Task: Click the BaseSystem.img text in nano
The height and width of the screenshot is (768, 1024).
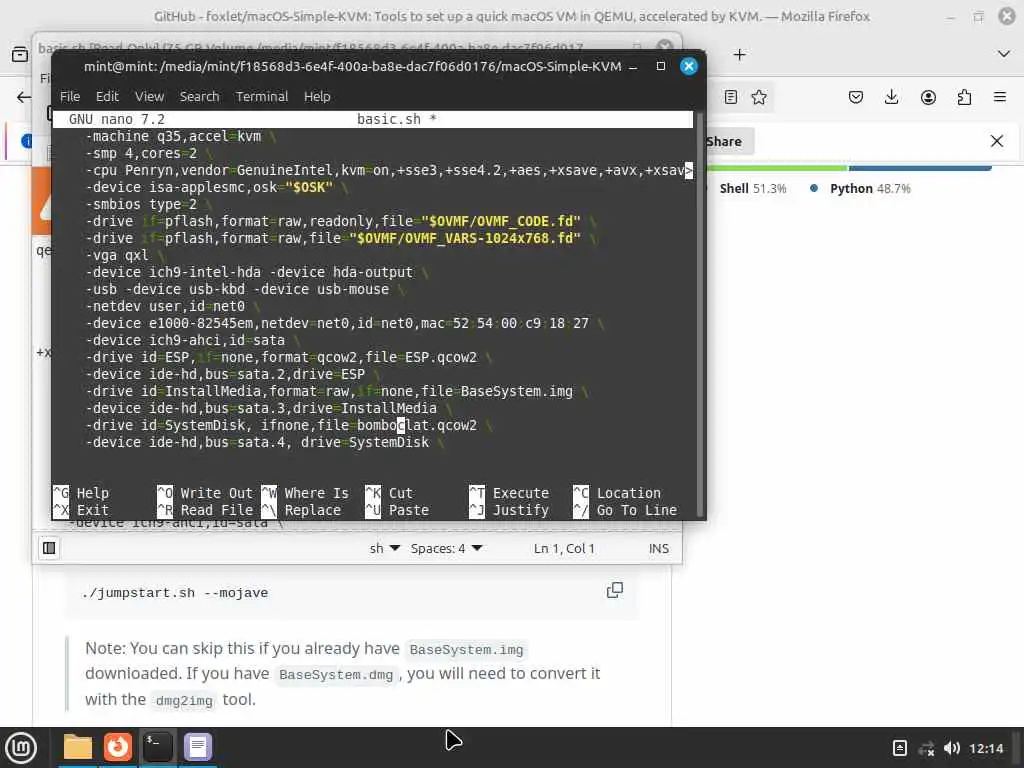Action: click(517, 392)
